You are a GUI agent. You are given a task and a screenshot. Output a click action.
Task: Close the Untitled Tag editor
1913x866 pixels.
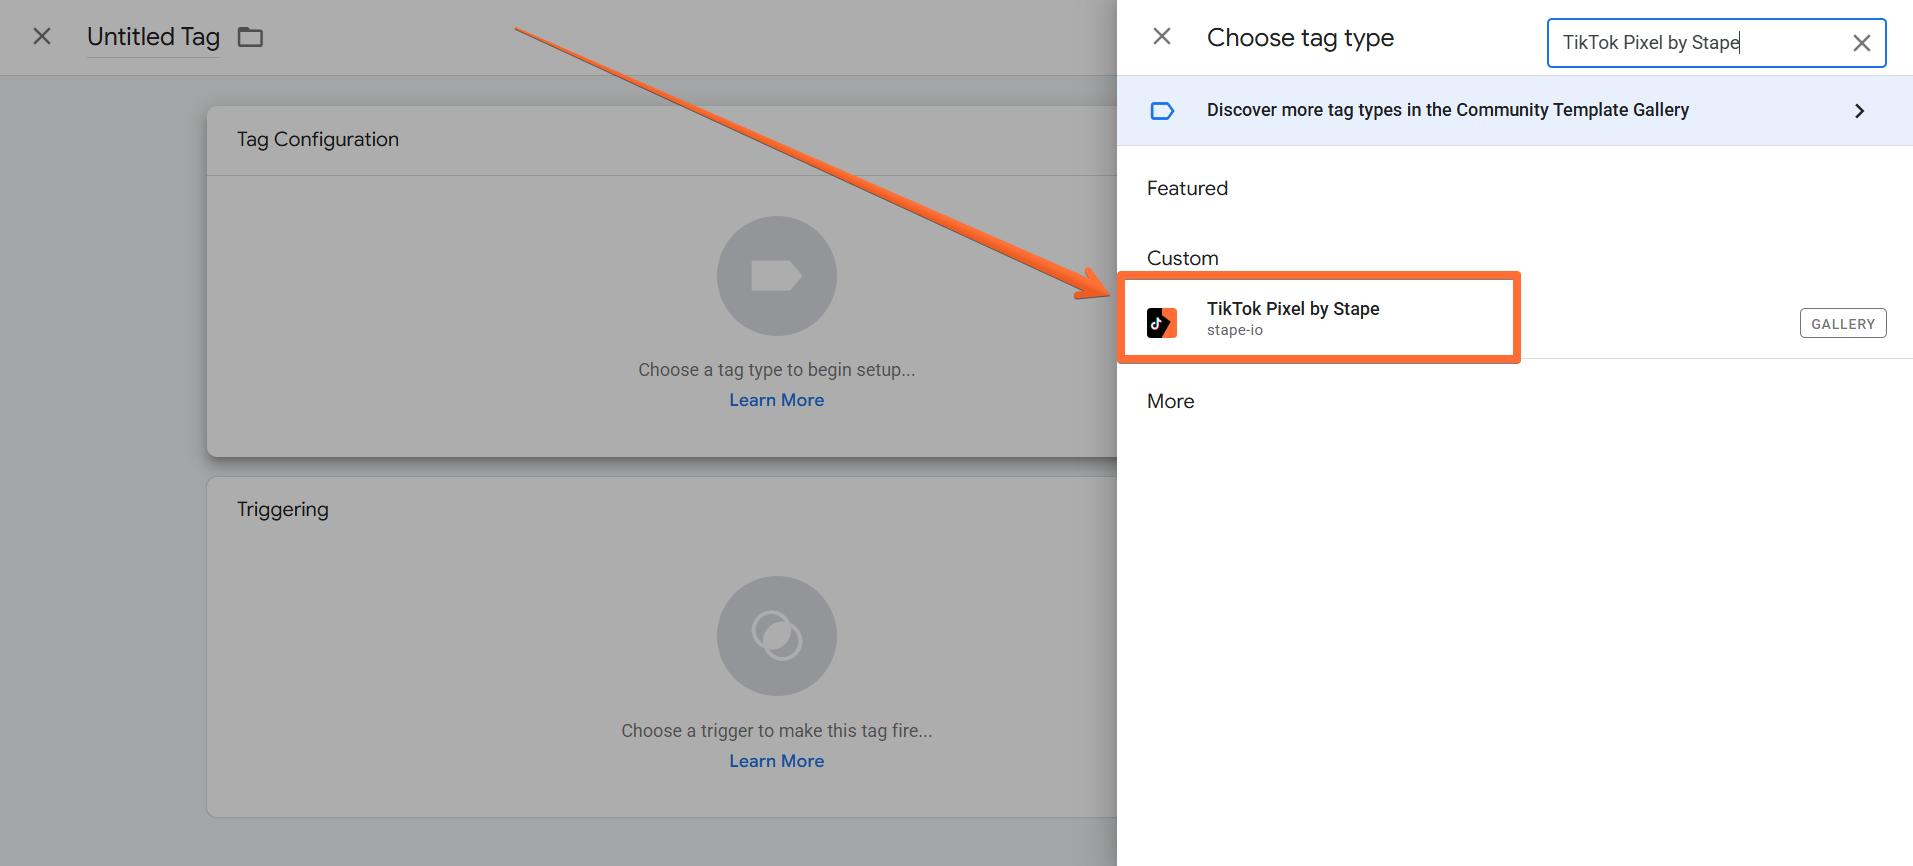coord(42,37)
